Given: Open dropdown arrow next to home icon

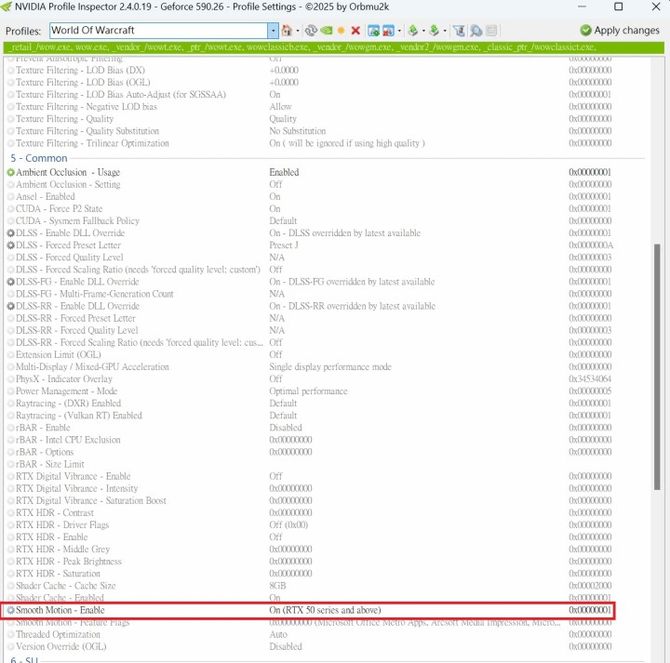Looking at the screenshot, I should [297, 30].
